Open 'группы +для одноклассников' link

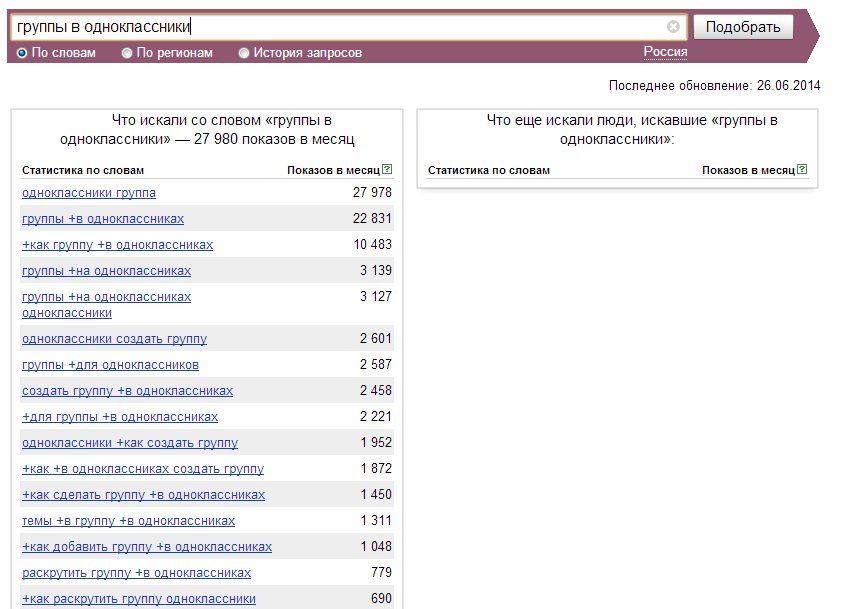[110, 365]
